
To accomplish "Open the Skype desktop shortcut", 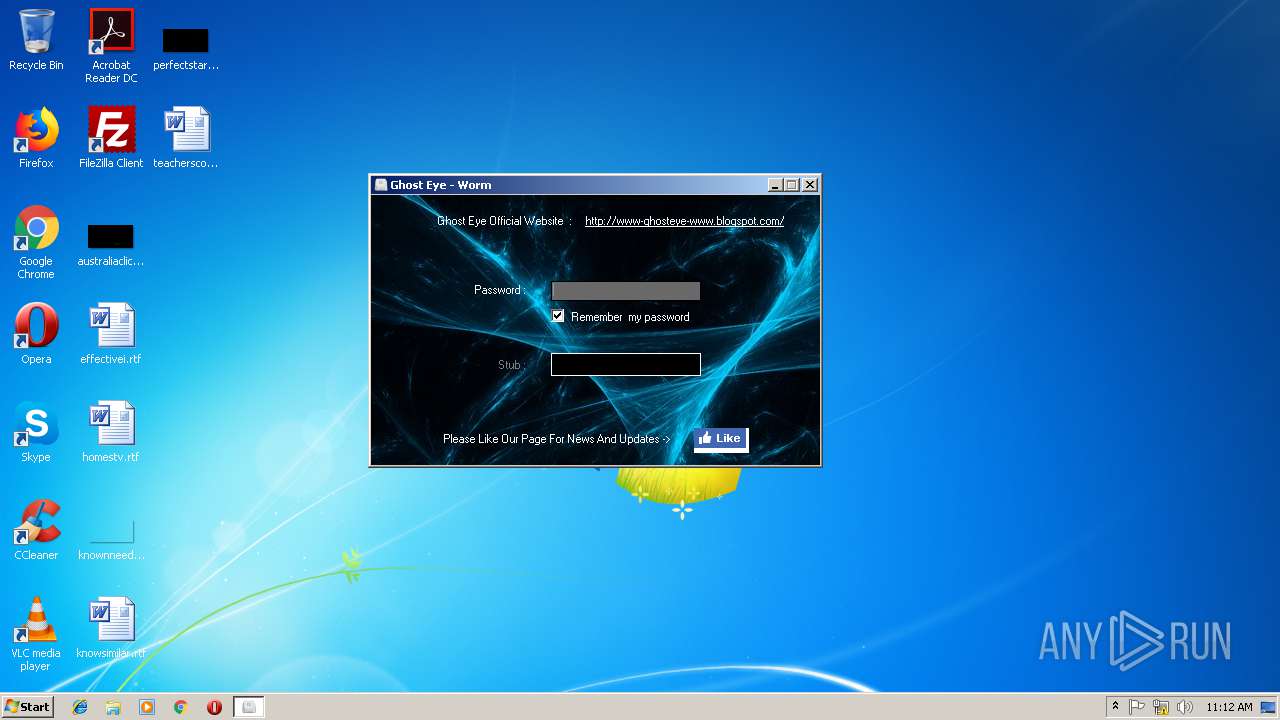I will pos(36,432).
